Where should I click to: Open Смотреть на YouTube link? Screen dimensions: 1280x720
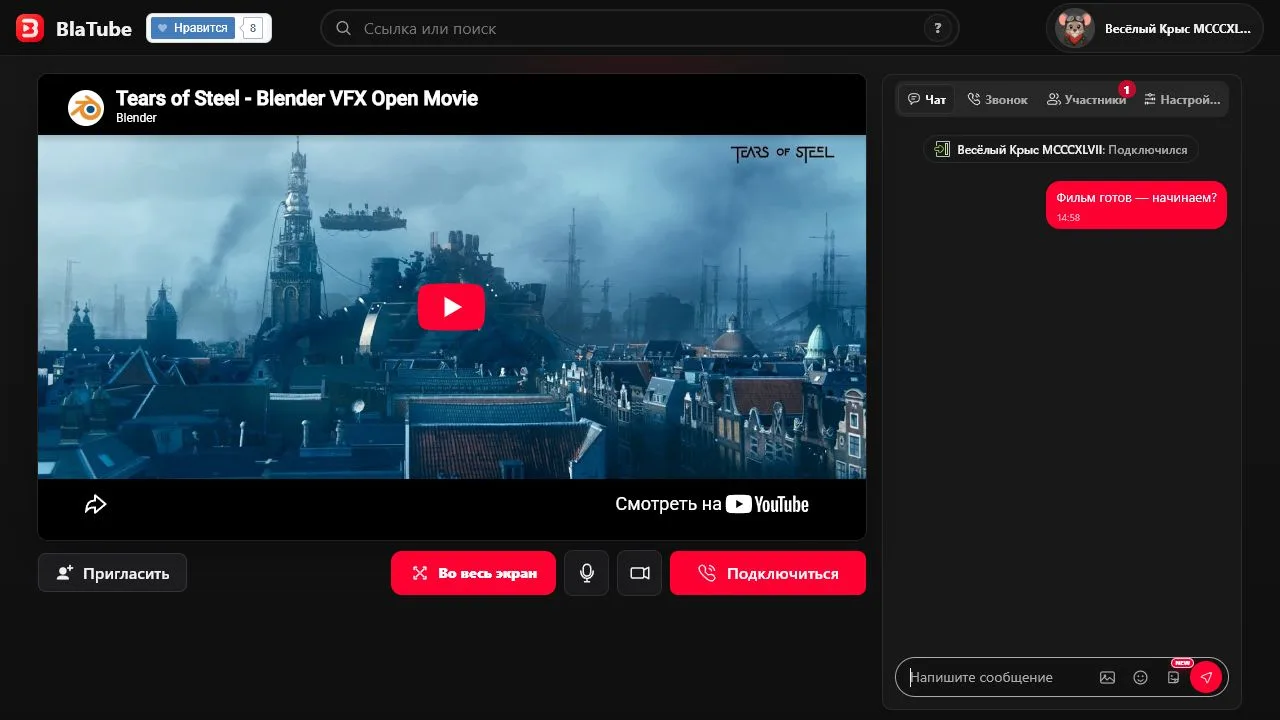712,504
